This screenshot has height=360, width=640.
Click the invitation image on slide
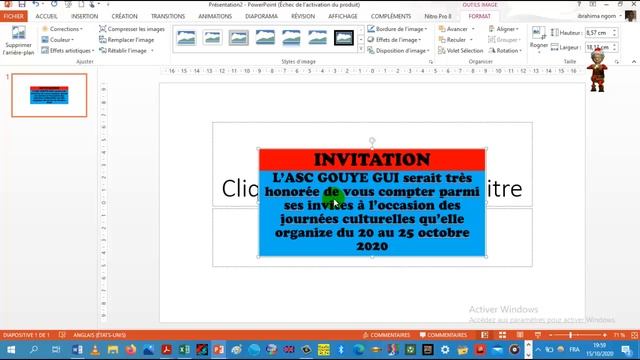pyautogui.click(x=372, y=203)
